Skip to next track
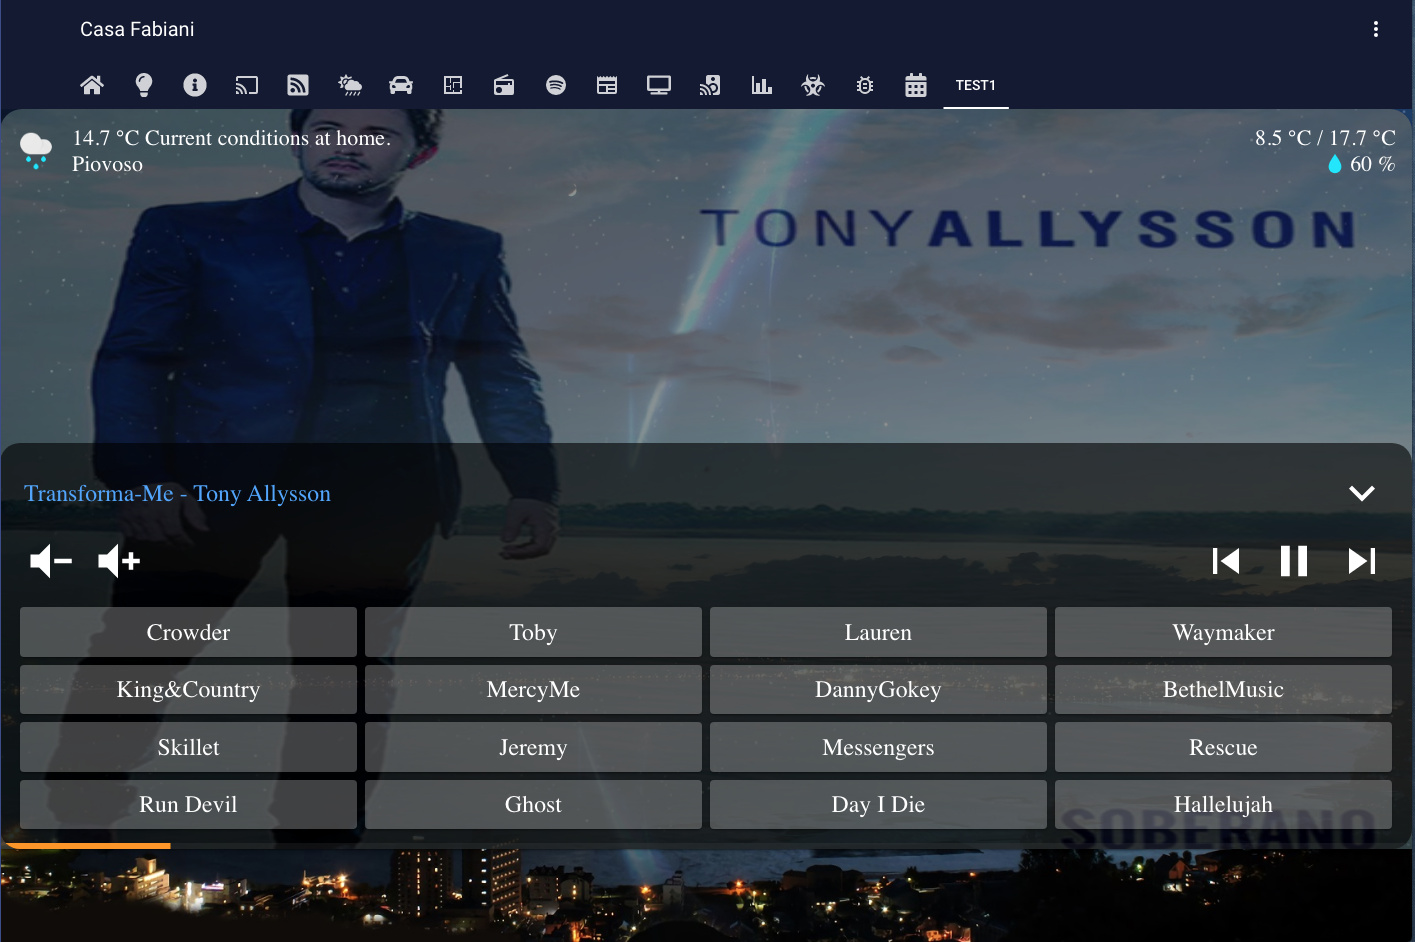This screenshot has width=1415, height=942. click(x=1361, y=561)
